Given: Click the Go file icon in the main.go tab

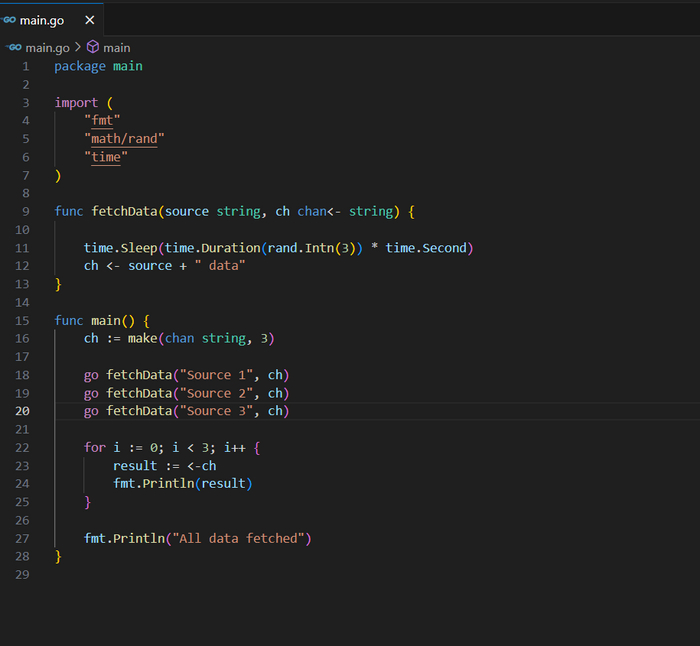Looking at the screenshot, I should [x=10, y=20].
